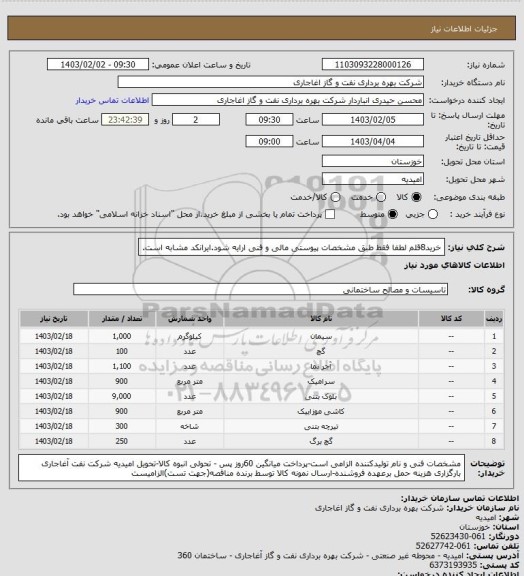Click the remaining days field showing 2
Image resolution: width=524 pixels, height=576 pixels.
(x=196, y=120)
